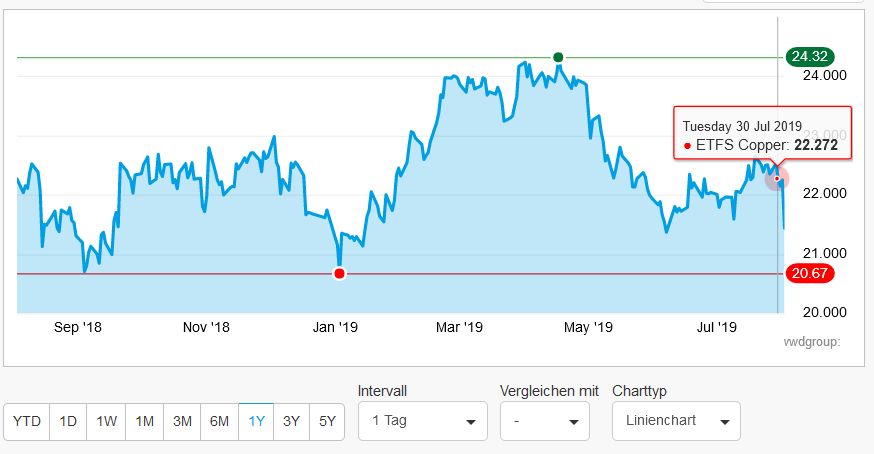The width and height of the screenshot is (874, 454).
Task: Show the 3Y chart period
Action: coord(291,421)
